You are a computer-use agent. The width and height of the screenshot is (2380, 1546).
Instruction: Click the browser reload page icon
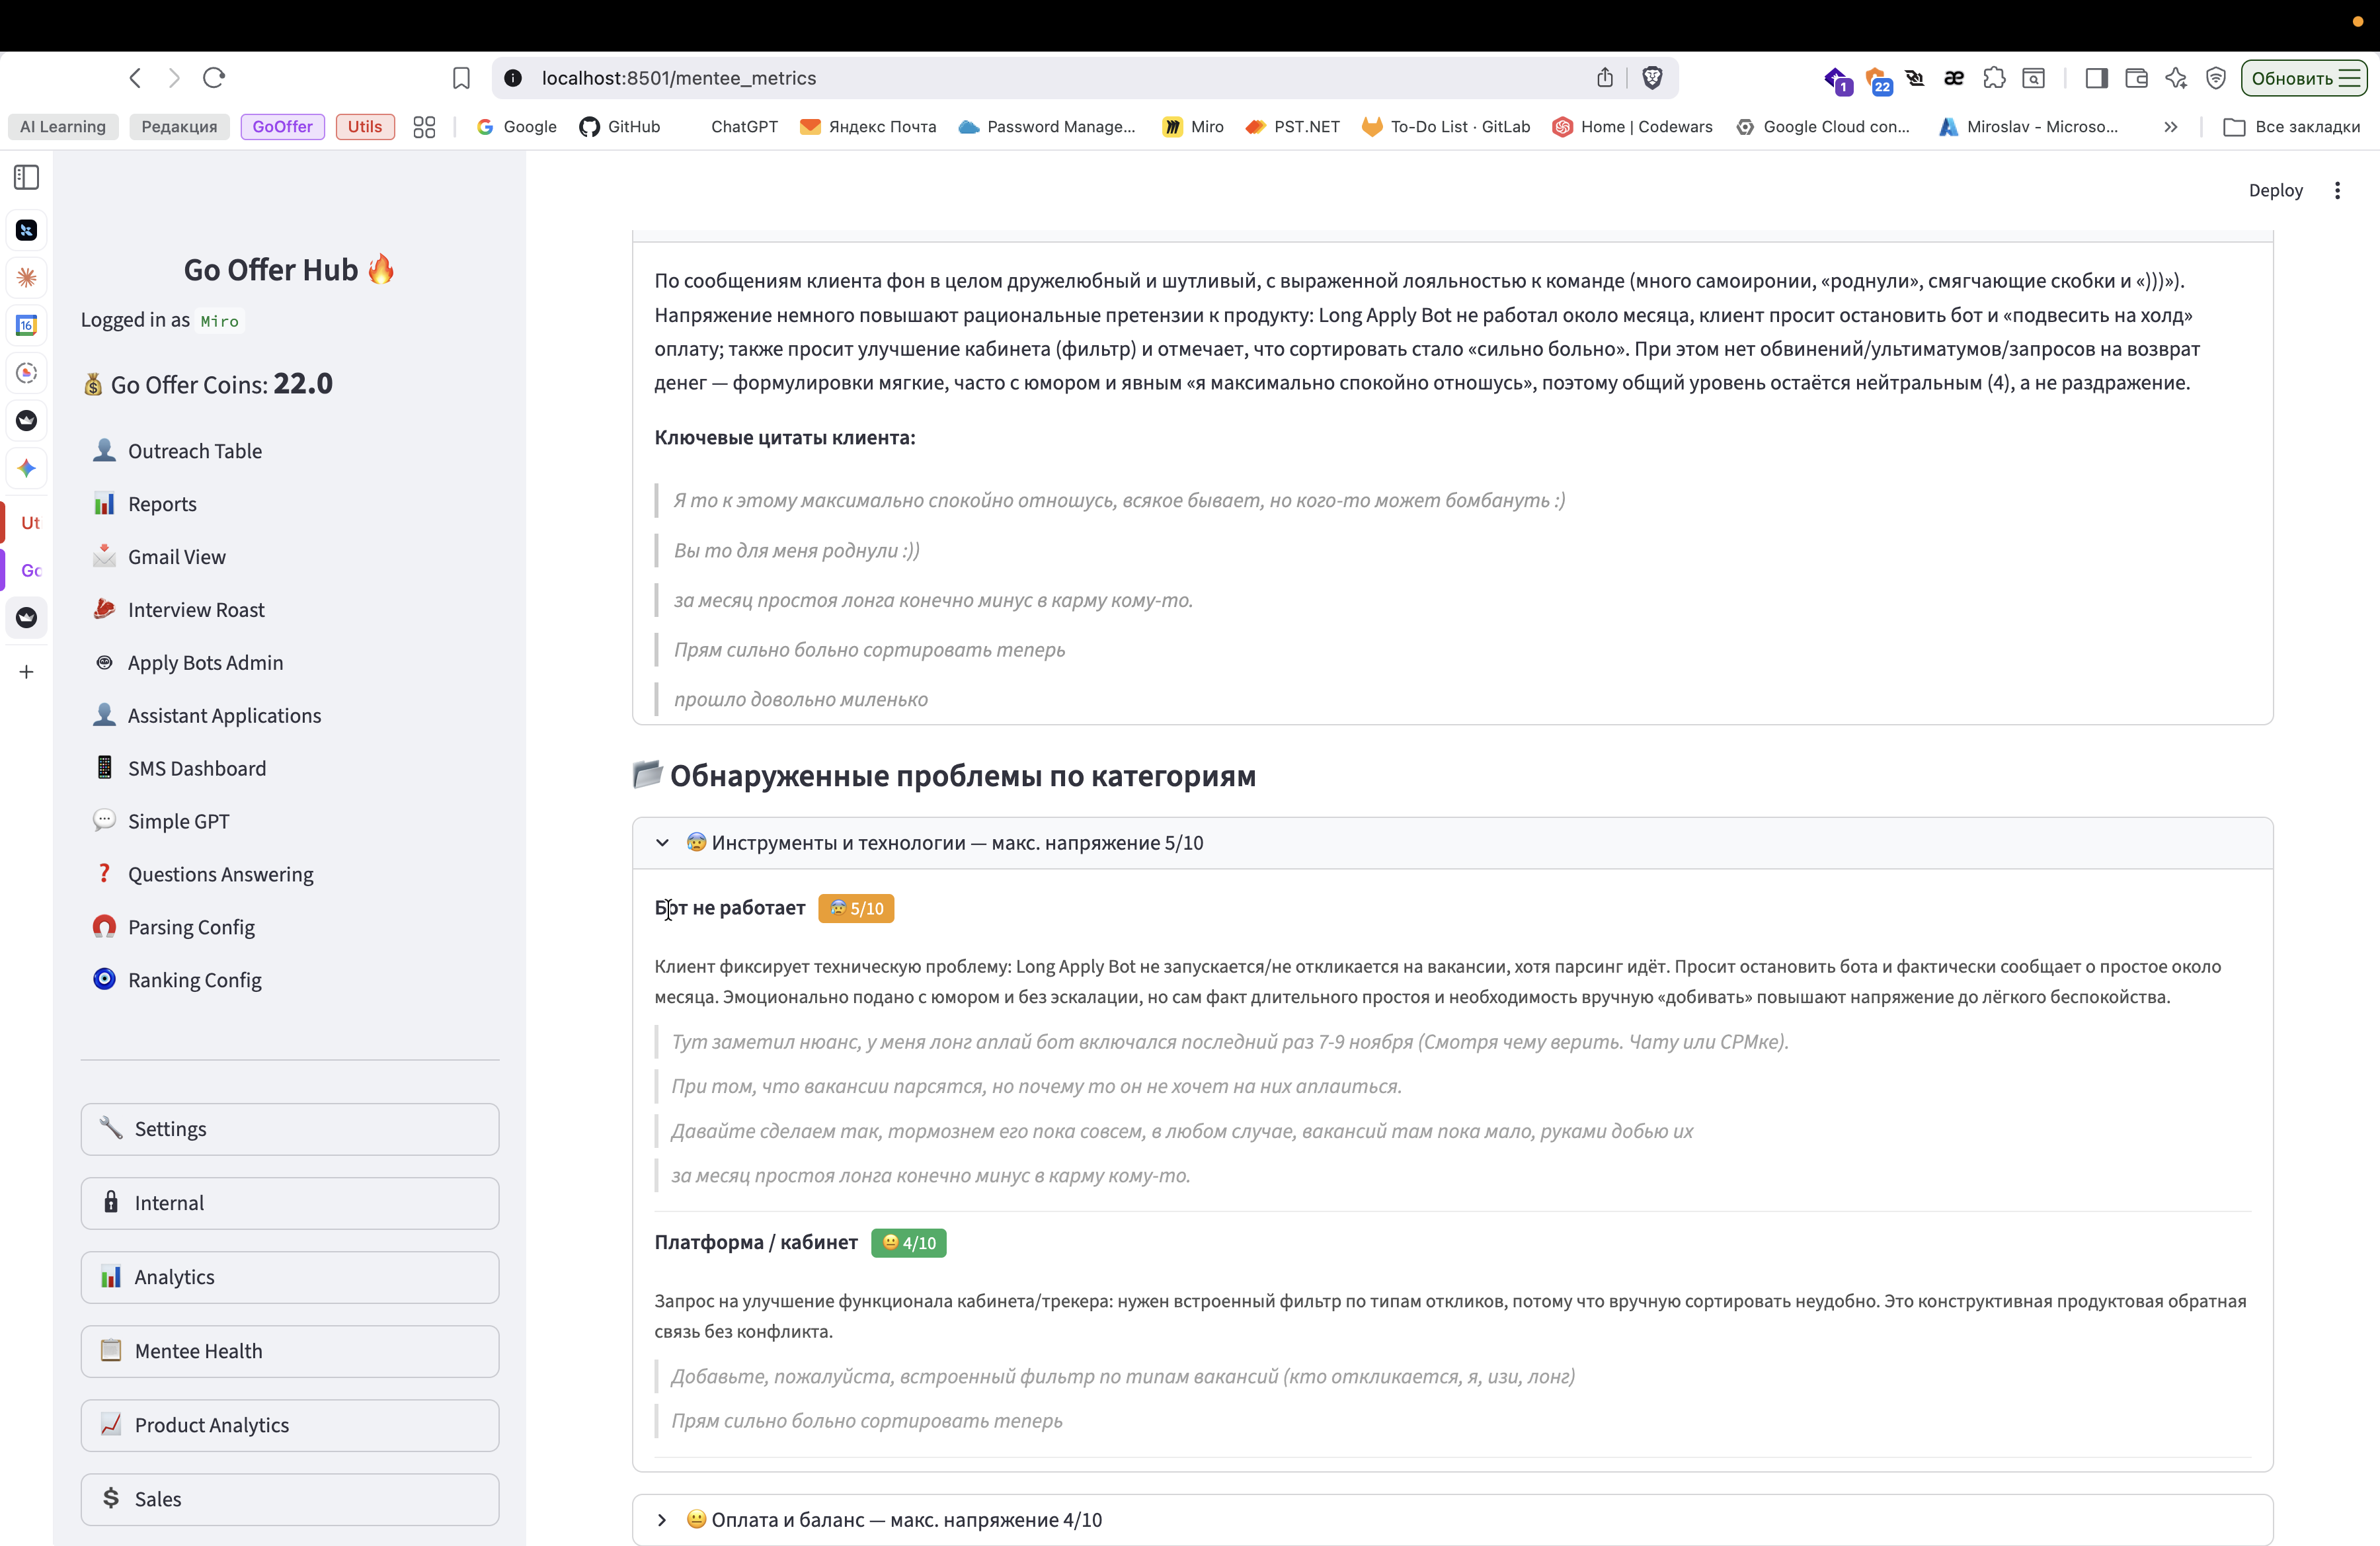(214, 78)
